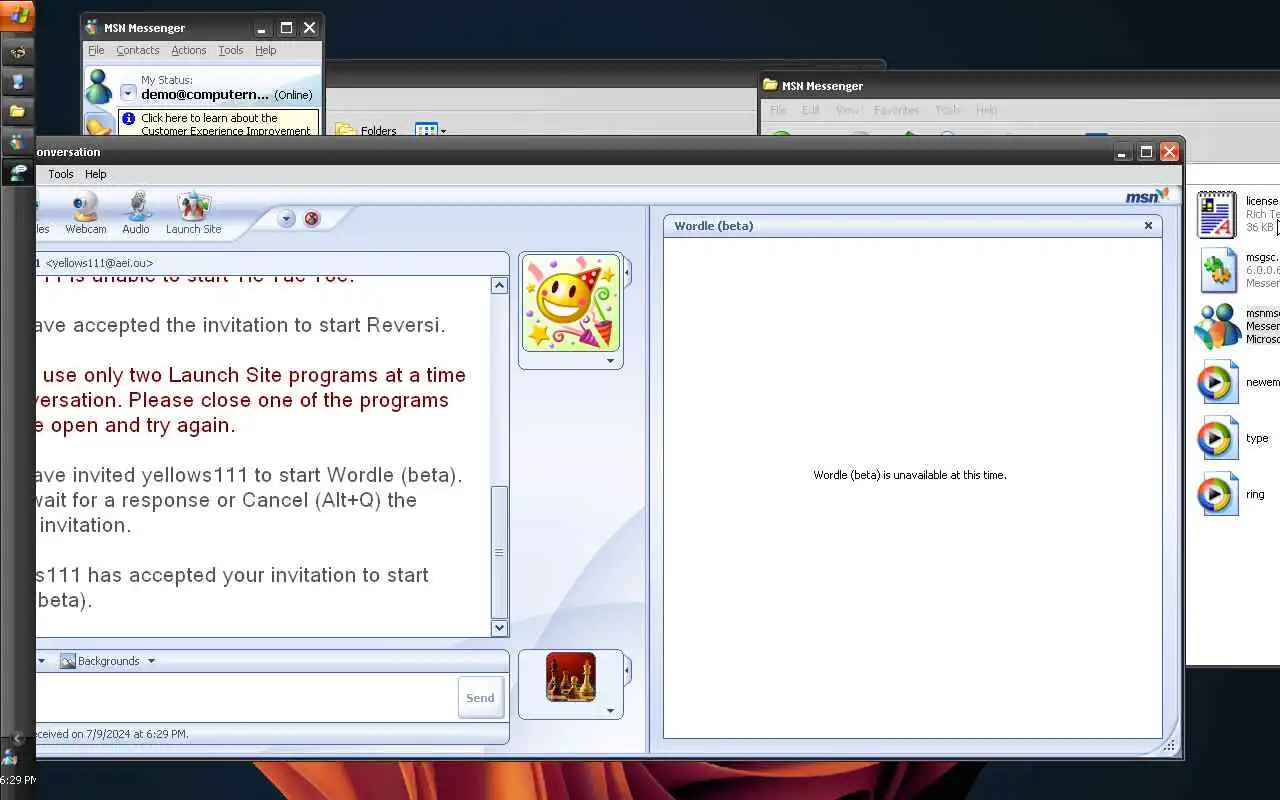Screen dimensions: 1280x800
Task: Open Tools menu in MSN Messenger window
Action: coord(231,50)
